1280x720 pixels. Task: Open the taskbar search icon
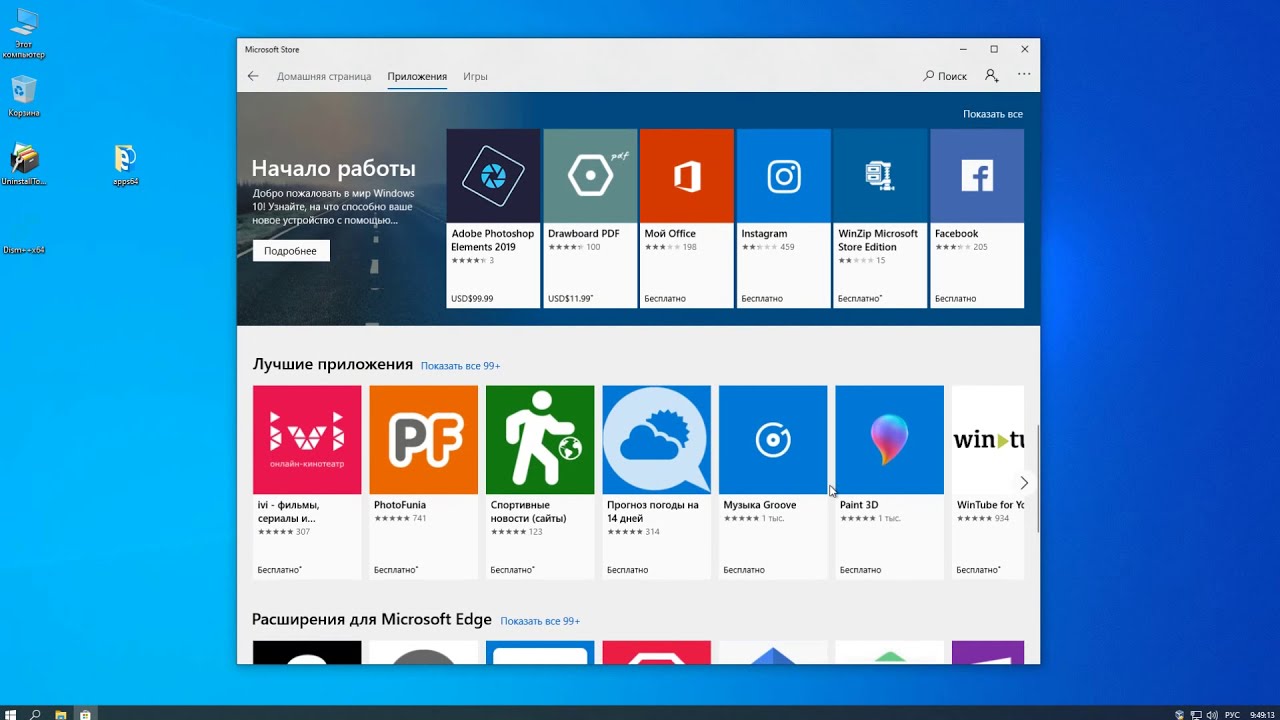(35, 714)
